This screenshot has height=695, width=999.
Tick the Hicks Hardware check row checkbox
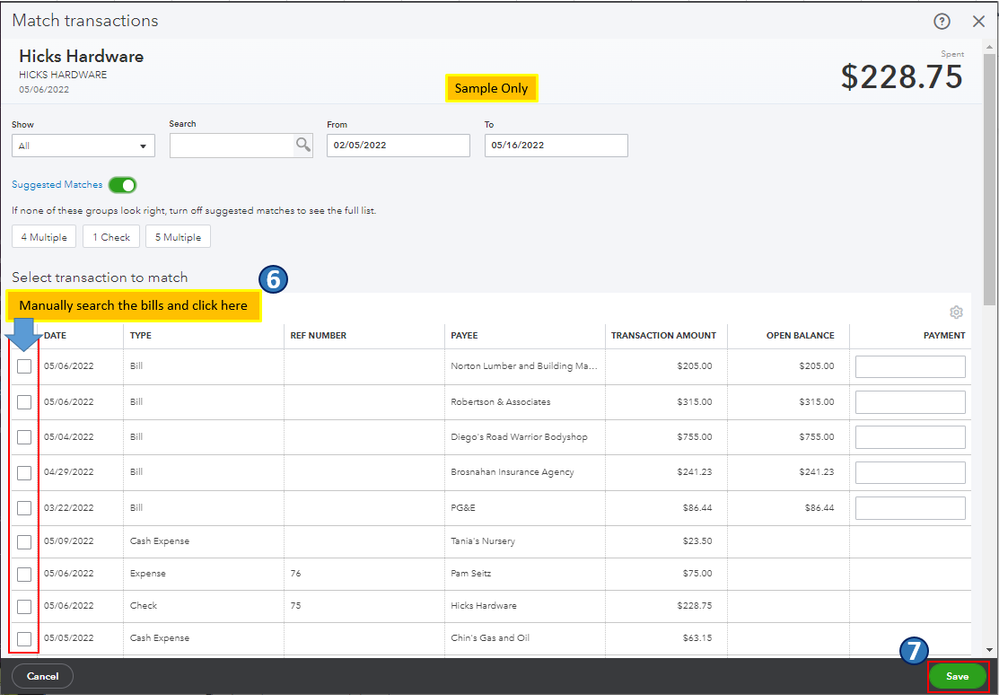(24, 606)
